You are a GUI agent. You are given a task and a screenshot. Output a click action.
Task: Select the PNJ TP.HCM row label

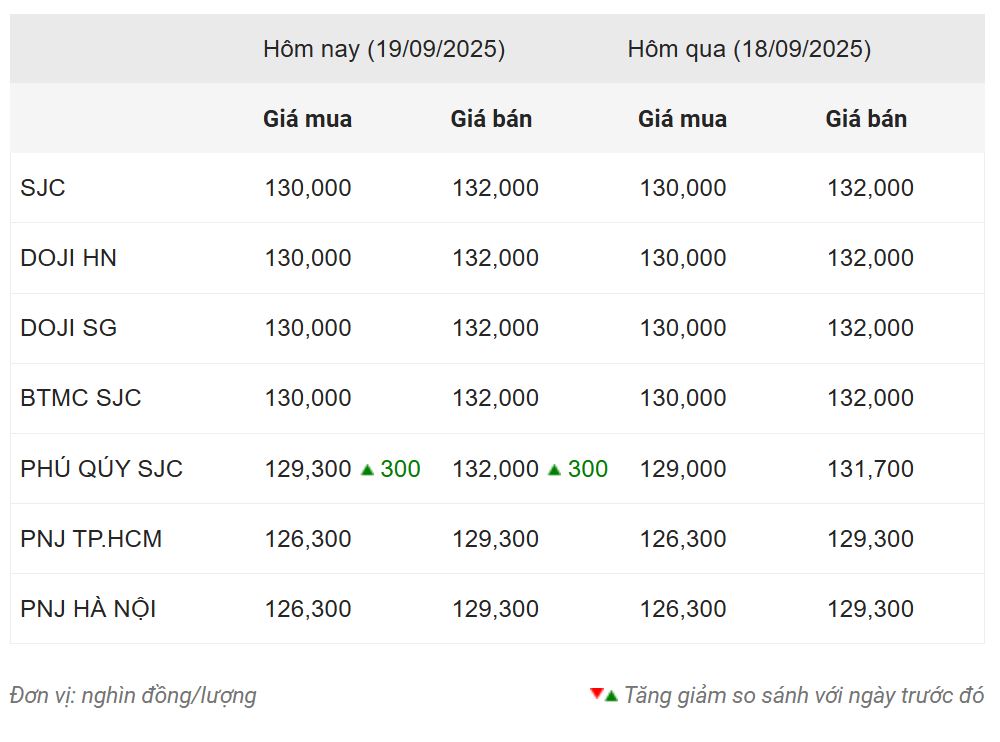pos(91,539)
